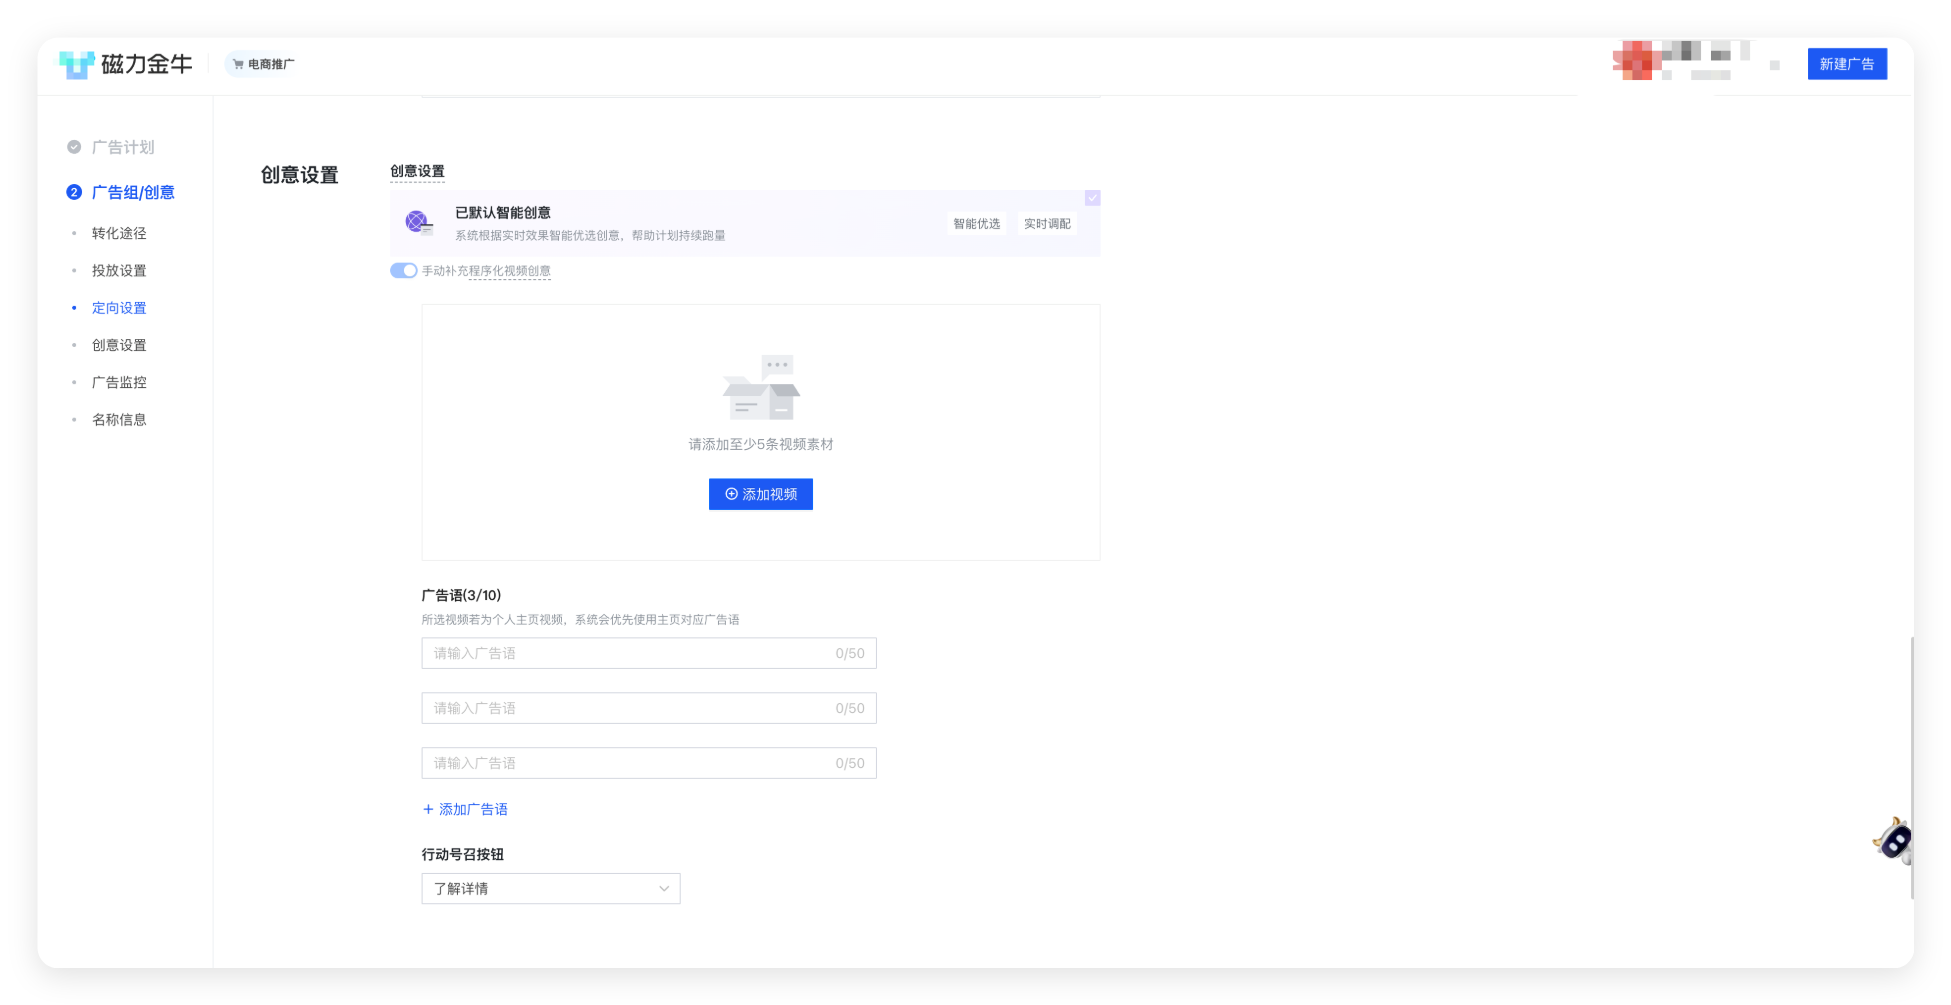Click the plus icon beside 添加广告语
1951x1005 pixels.
coord(428,809)
